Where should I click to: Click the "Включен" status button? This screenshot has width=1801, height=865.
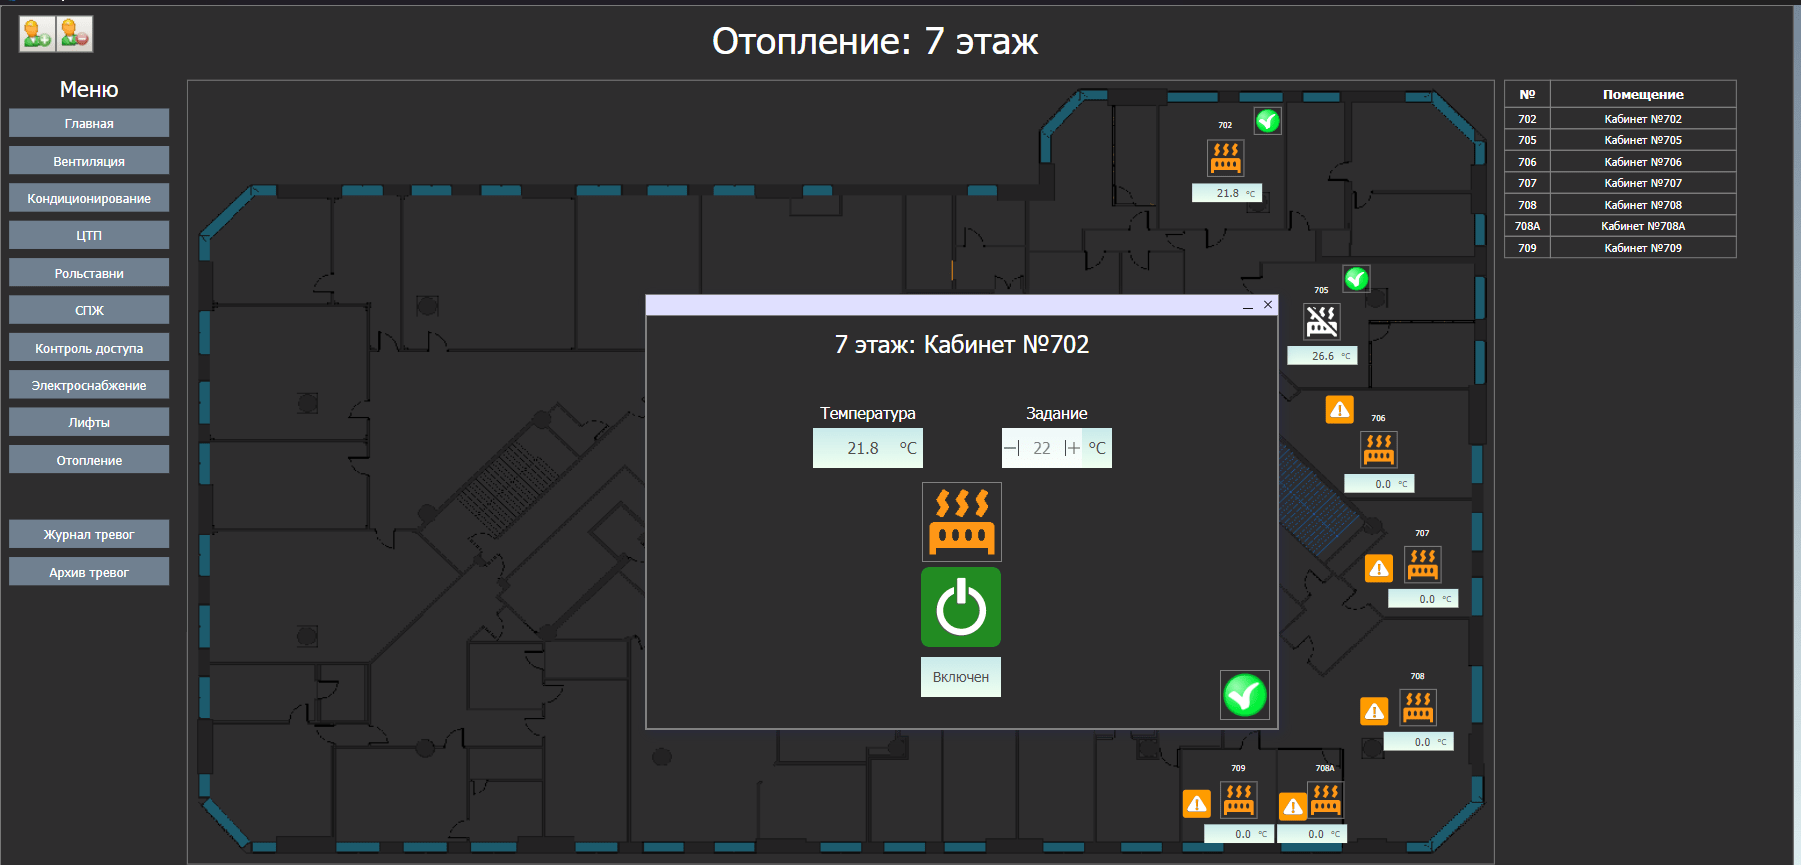960,677
